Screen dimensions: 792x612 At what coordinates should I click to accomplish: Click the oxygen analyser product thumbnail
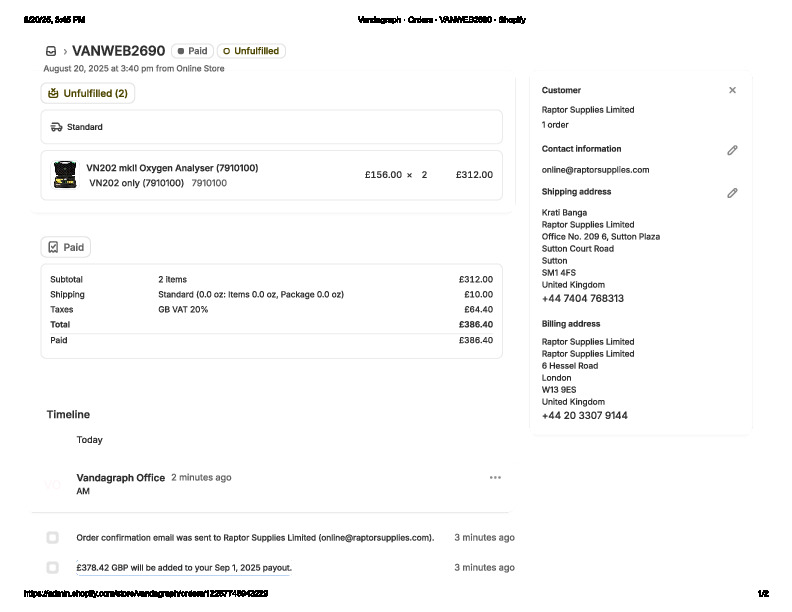point(65,175)
